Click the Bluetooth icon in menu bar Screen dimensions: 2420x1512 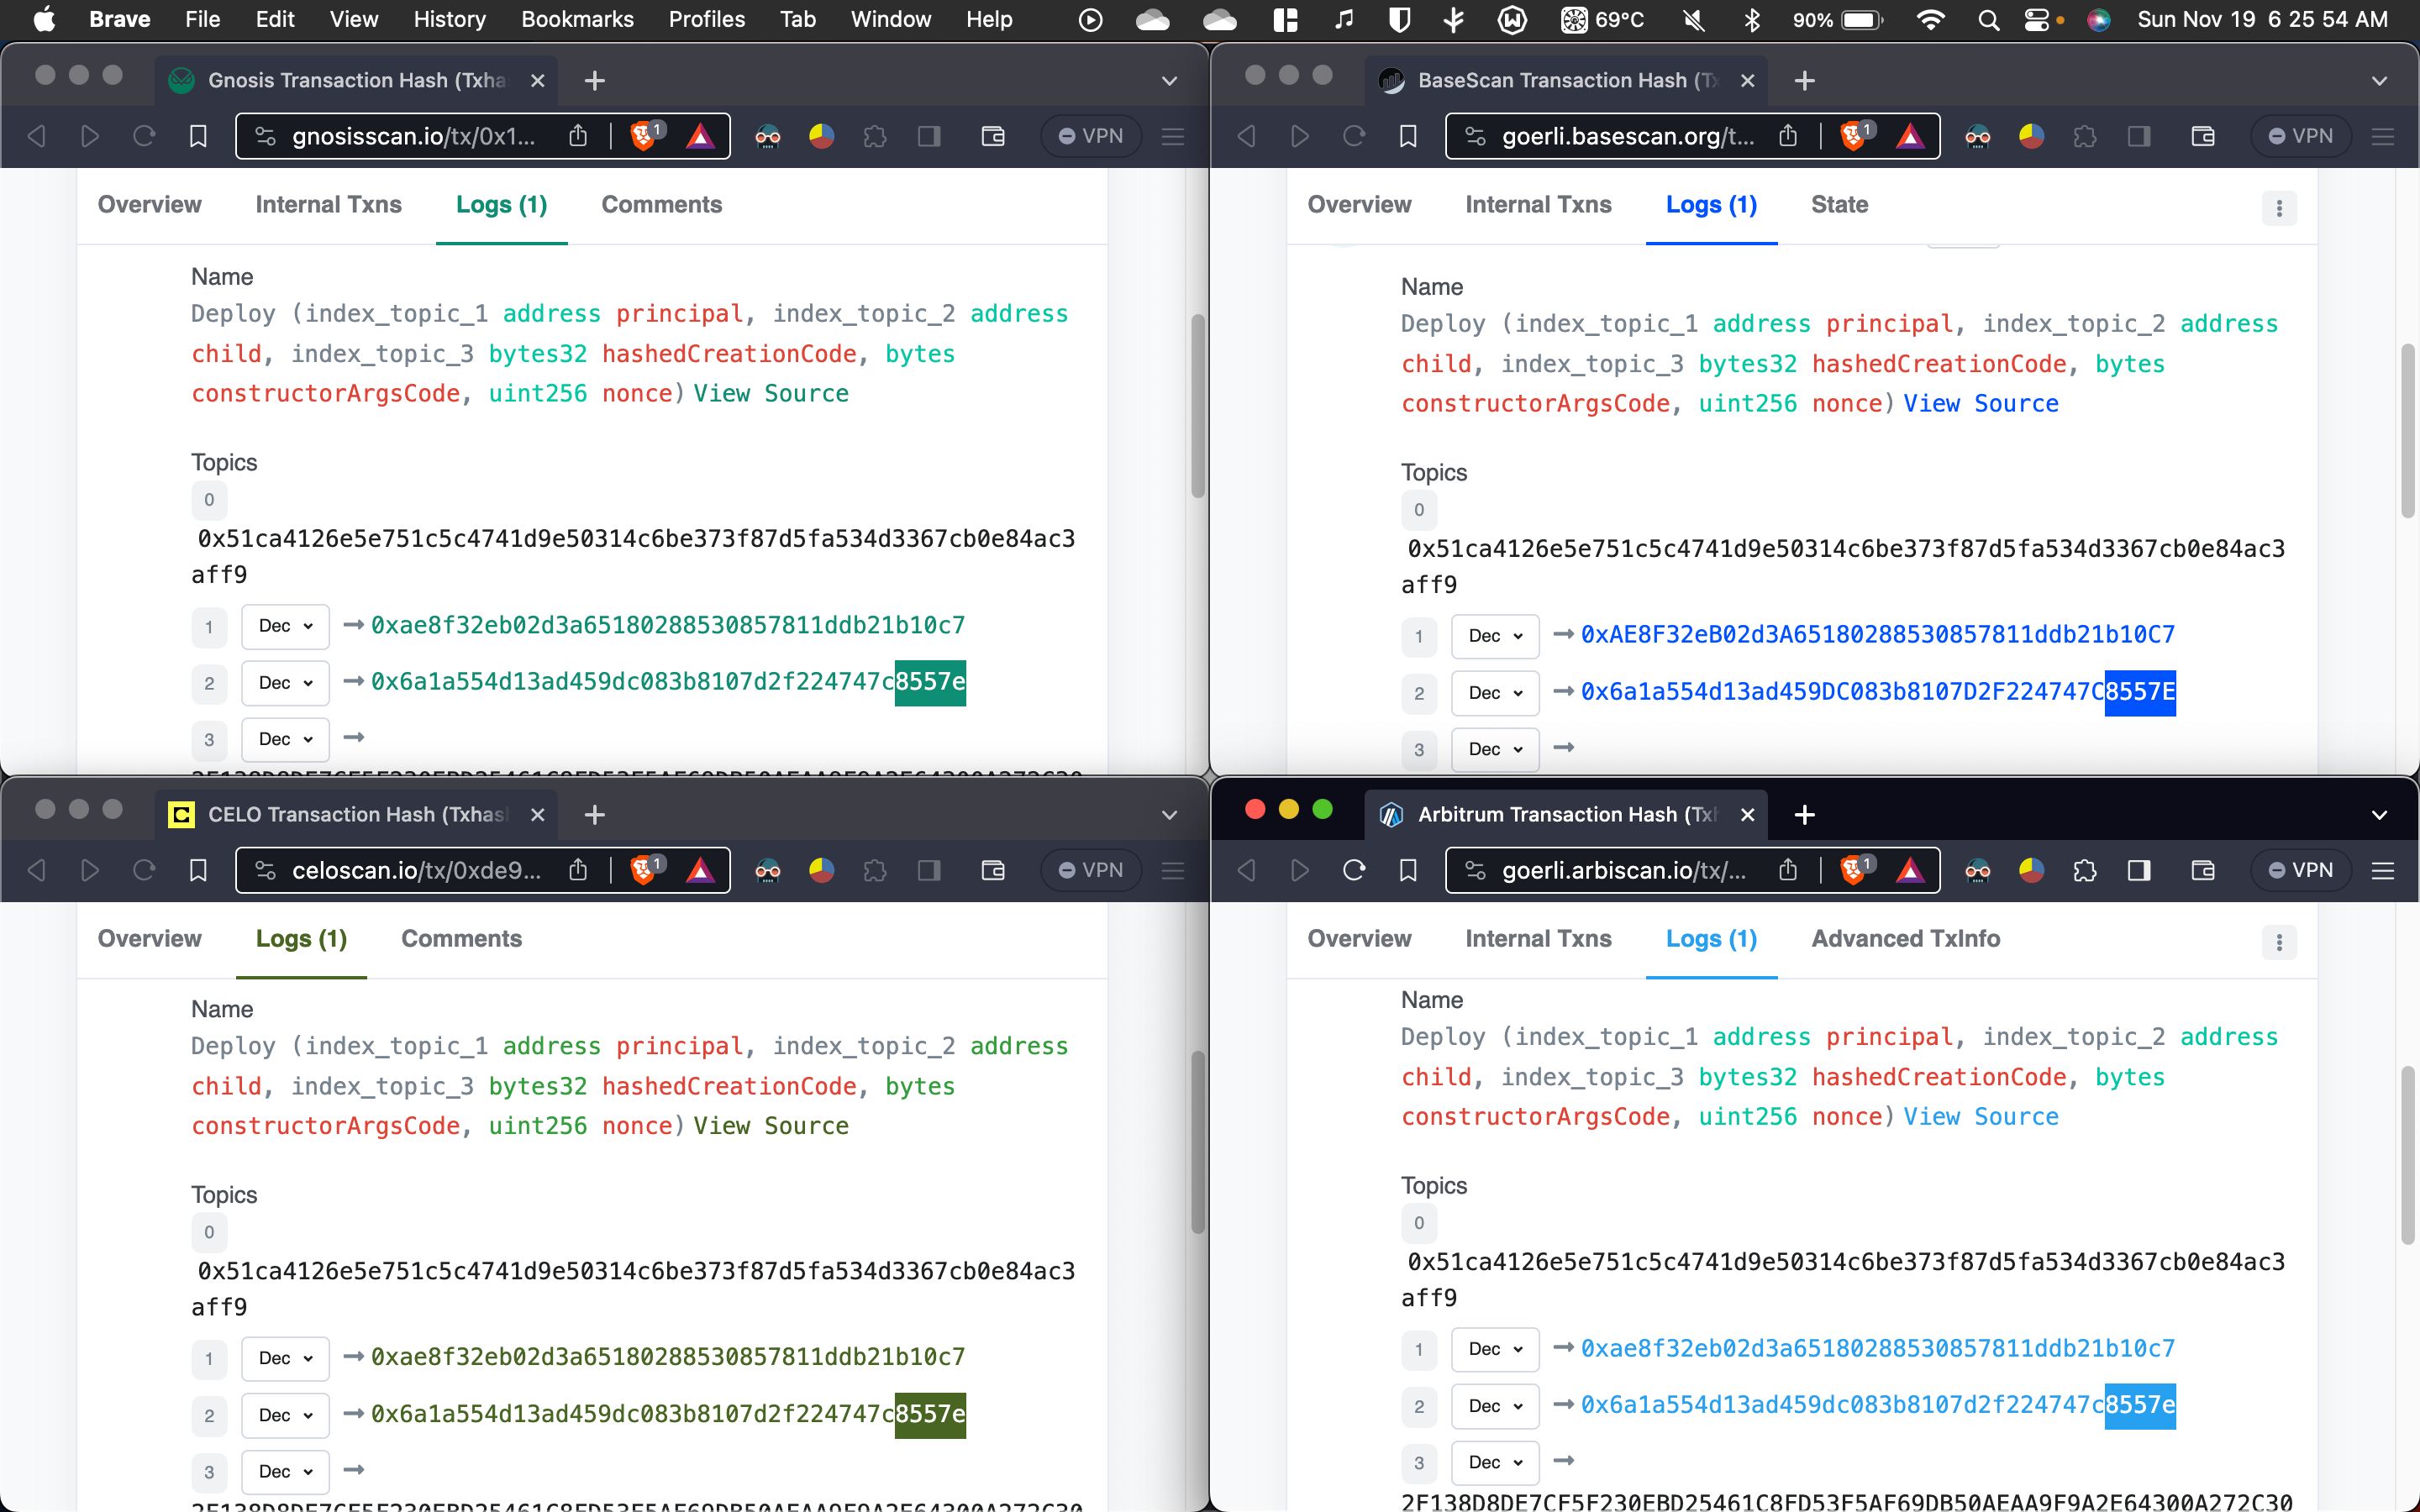tap(1752, 19)
